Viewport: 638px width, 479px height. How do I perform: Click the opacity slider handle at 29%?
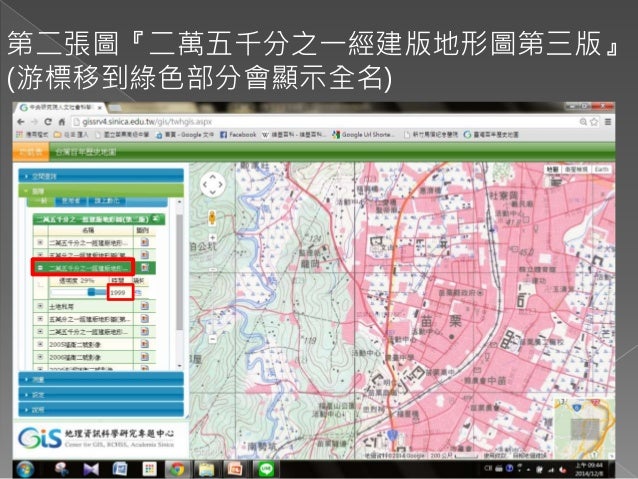point(92,292)
